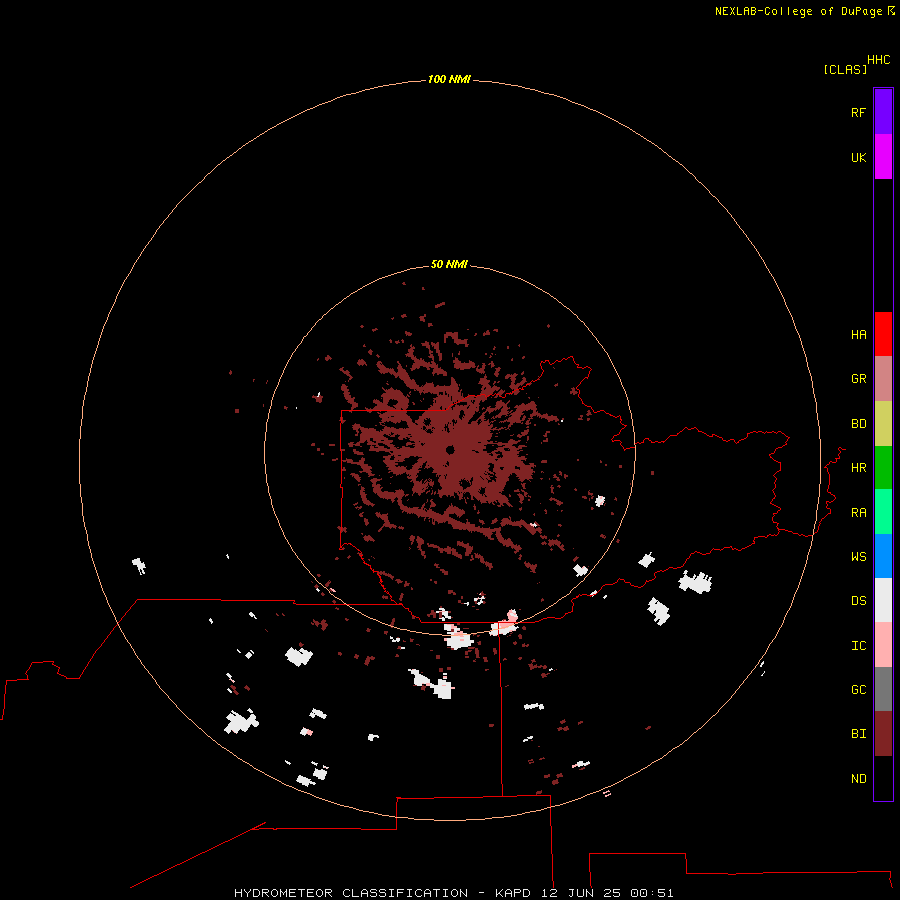The image size is (900, 900).
Task: Click the RA legend label
Action: click(858, 513)
